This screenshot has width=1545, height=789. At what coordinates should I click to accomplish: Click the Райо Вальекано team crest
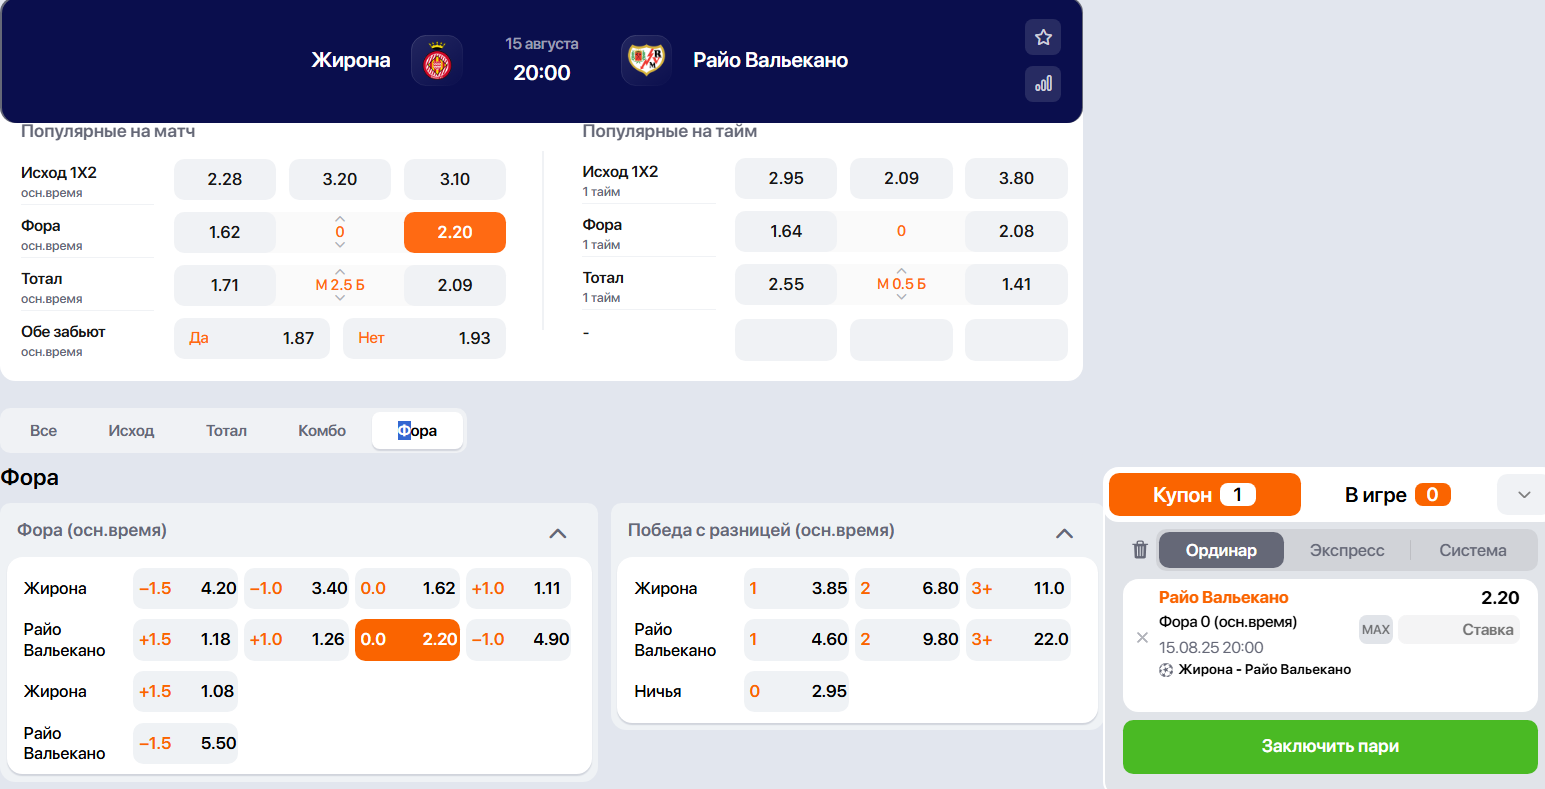646,61
